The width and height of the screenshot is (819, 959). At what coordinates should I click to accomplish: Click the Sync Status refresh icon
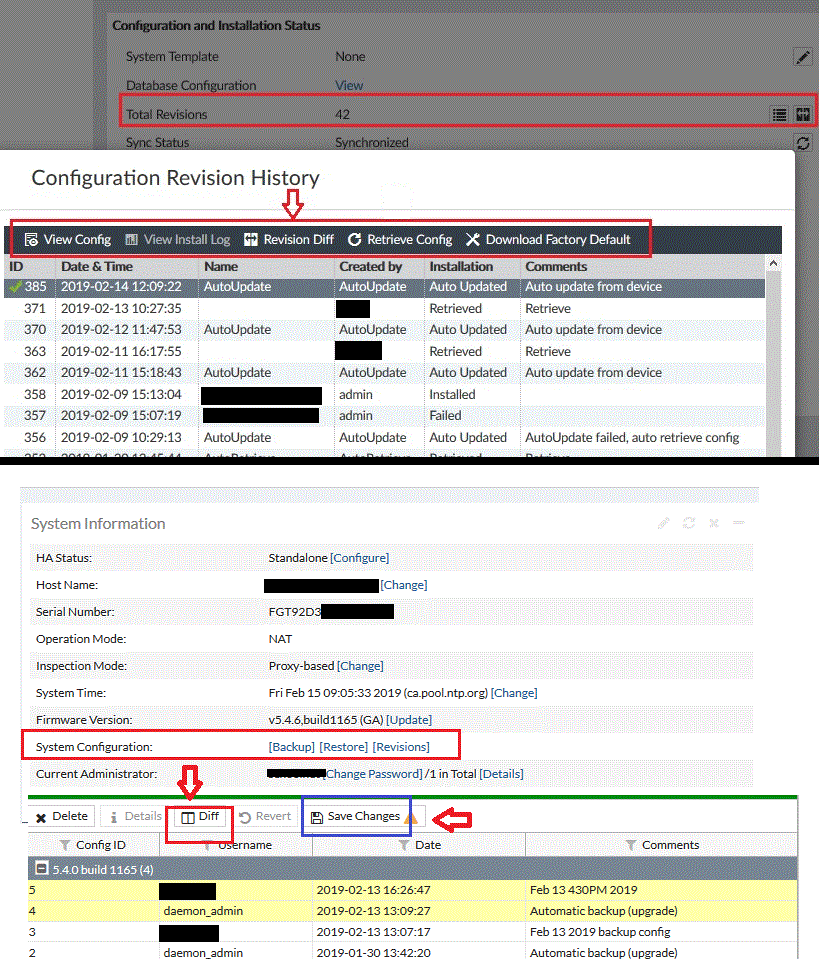(x=802, y=143)
